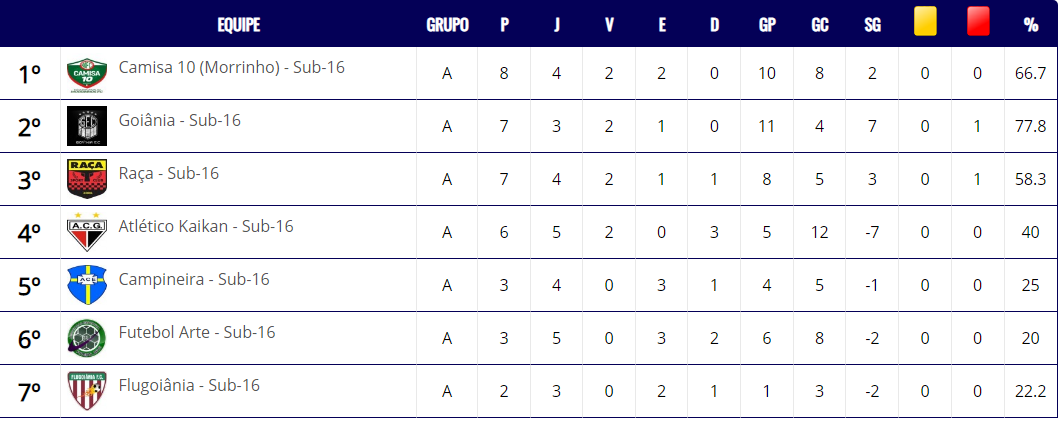
Task: Click the Goiânia black team logo
Action: pos(87,127)
